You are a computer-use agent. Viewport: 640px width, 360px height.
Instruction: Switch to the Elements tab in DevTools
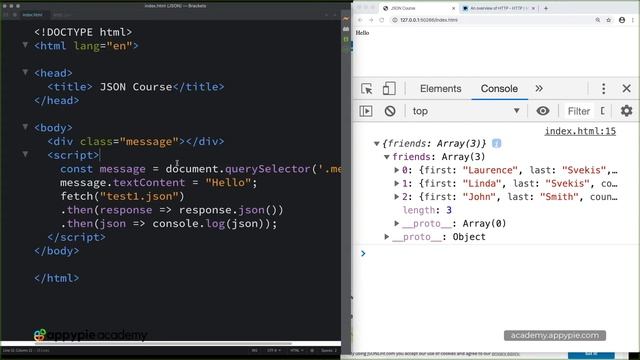[x=440, y=89]
